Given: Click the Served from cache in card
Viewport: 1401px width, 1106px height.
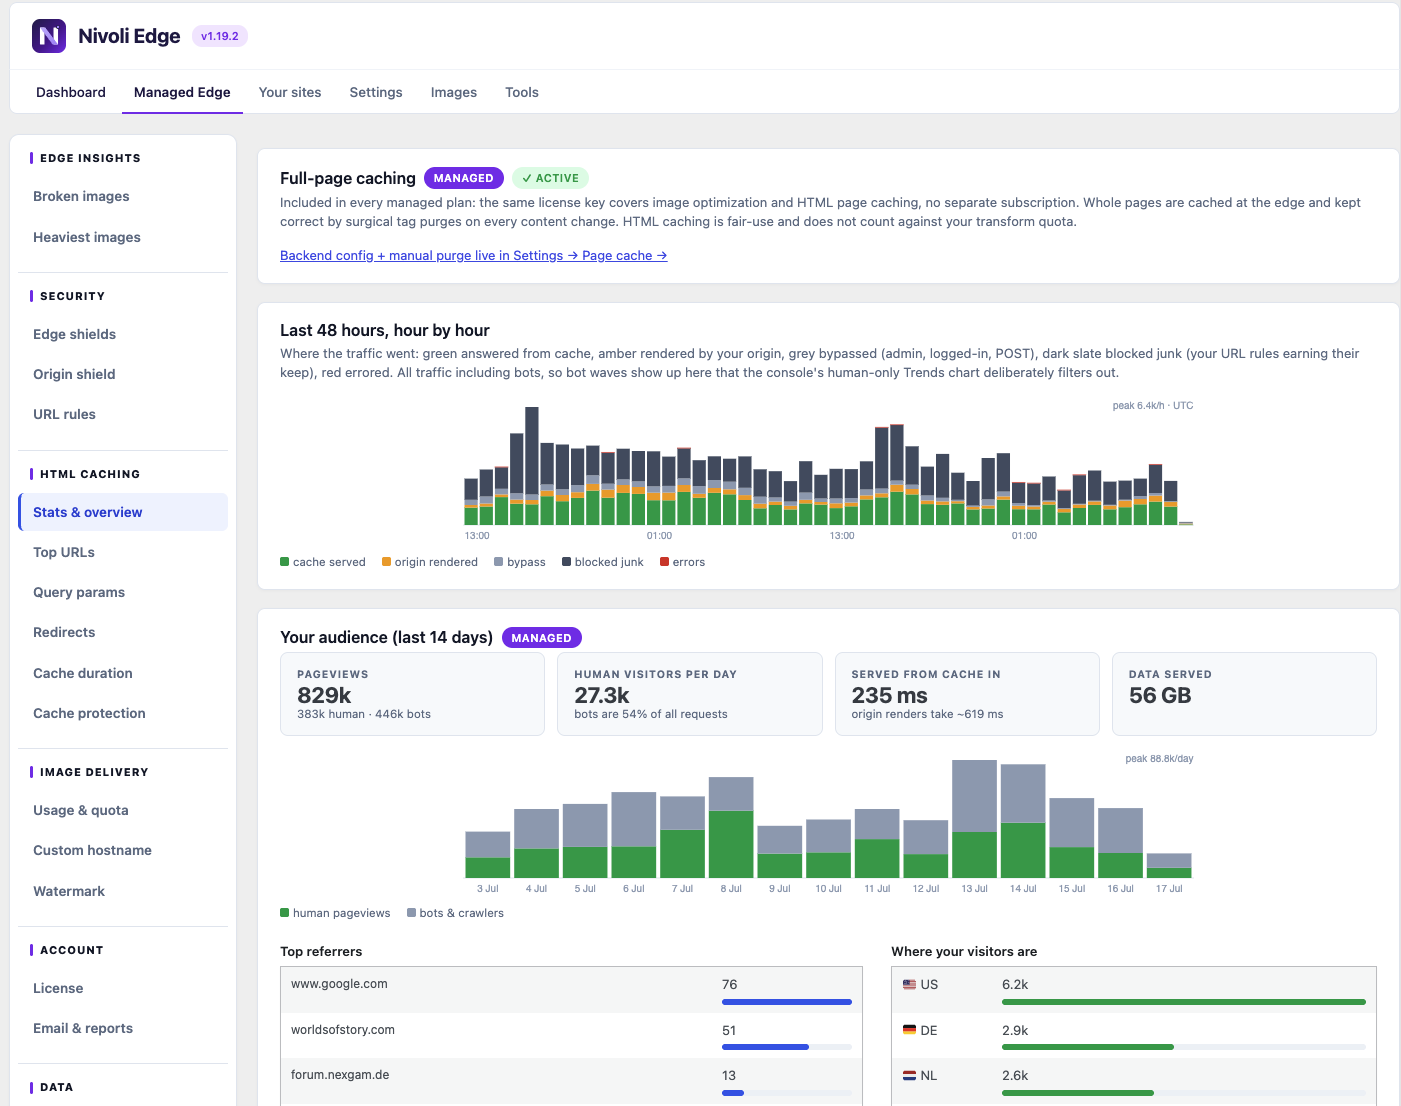Looking at the screenshot, I should coord(967,694).
